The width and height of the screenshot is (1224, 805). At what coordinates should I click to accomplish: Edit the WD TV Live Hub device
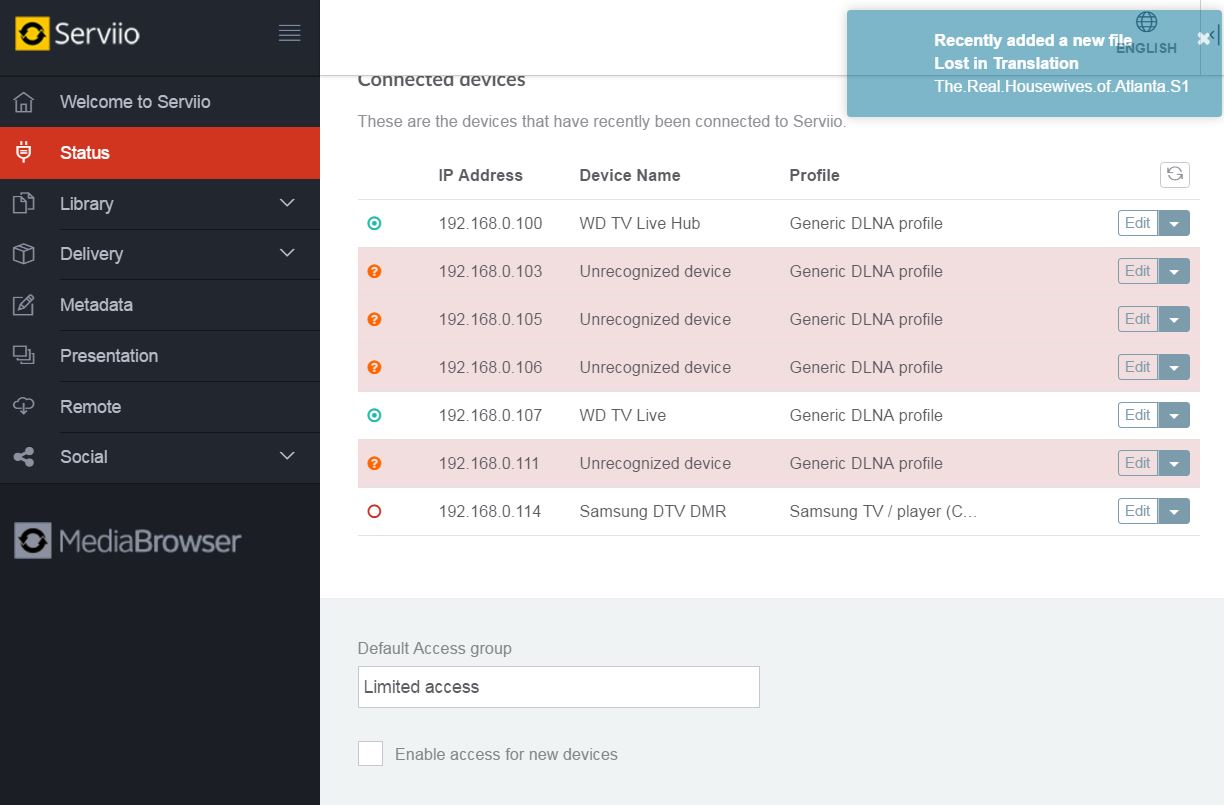1137,223
